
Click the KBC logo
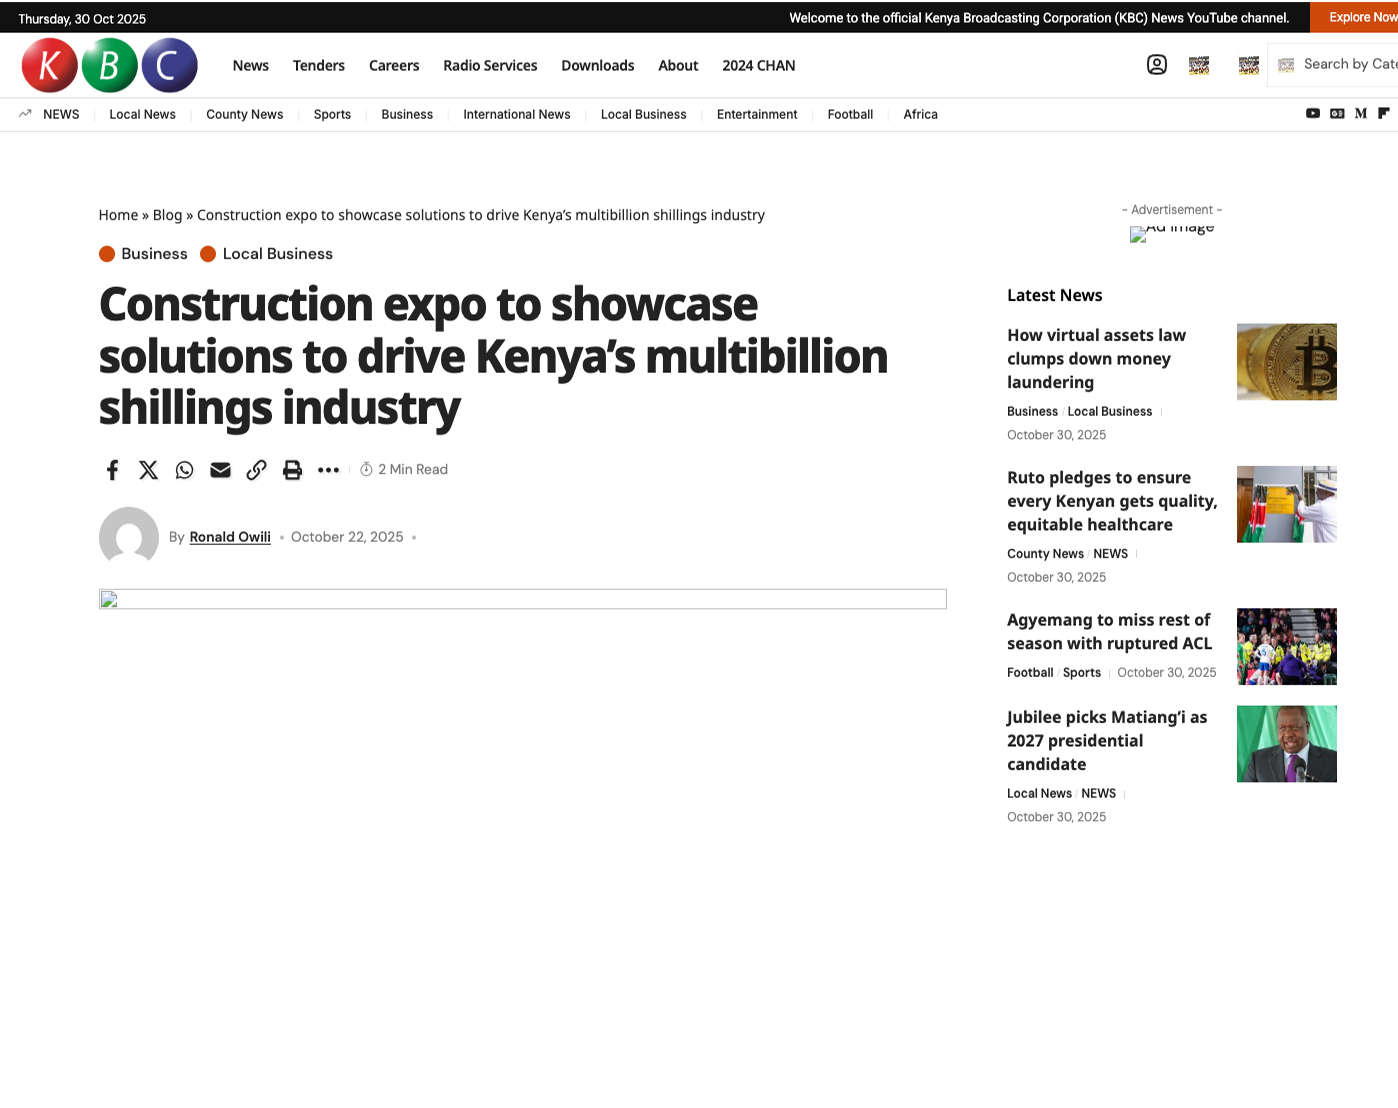click(x=110, y=66)
